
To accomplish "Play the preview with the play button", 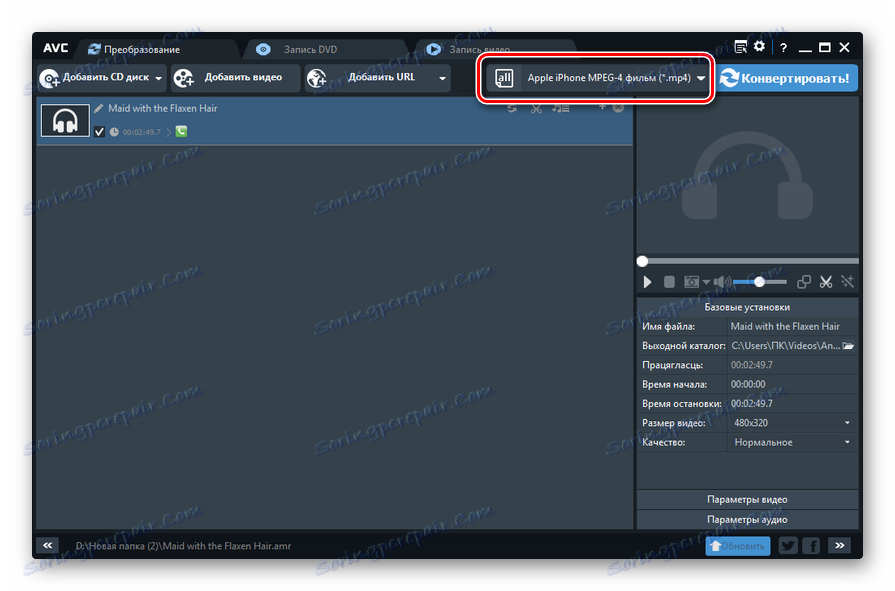I will click(647, 282).
